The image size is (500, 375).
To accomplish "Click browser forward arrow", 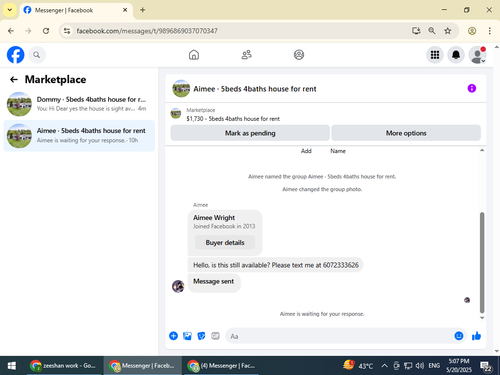I will click(28, 31).
